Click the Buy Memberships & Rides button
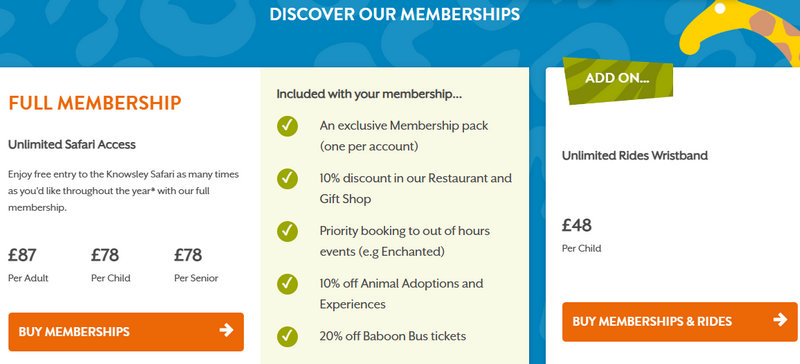The height and width of the screenshot is (364, 800). 680,322
